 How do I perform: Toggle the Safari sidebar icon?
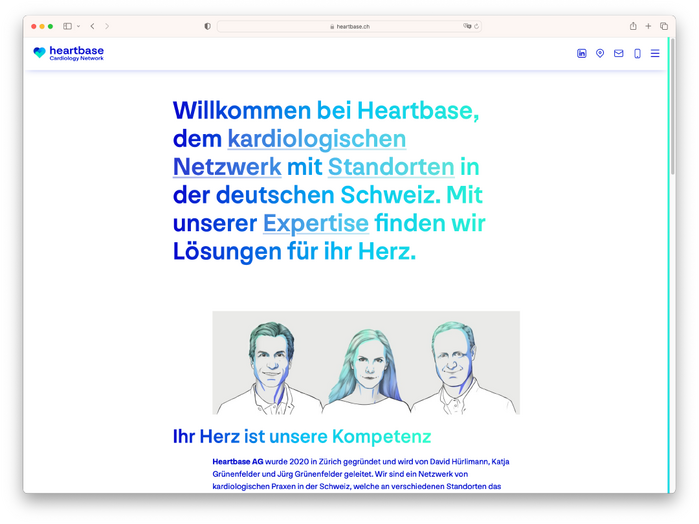point(67,26)
